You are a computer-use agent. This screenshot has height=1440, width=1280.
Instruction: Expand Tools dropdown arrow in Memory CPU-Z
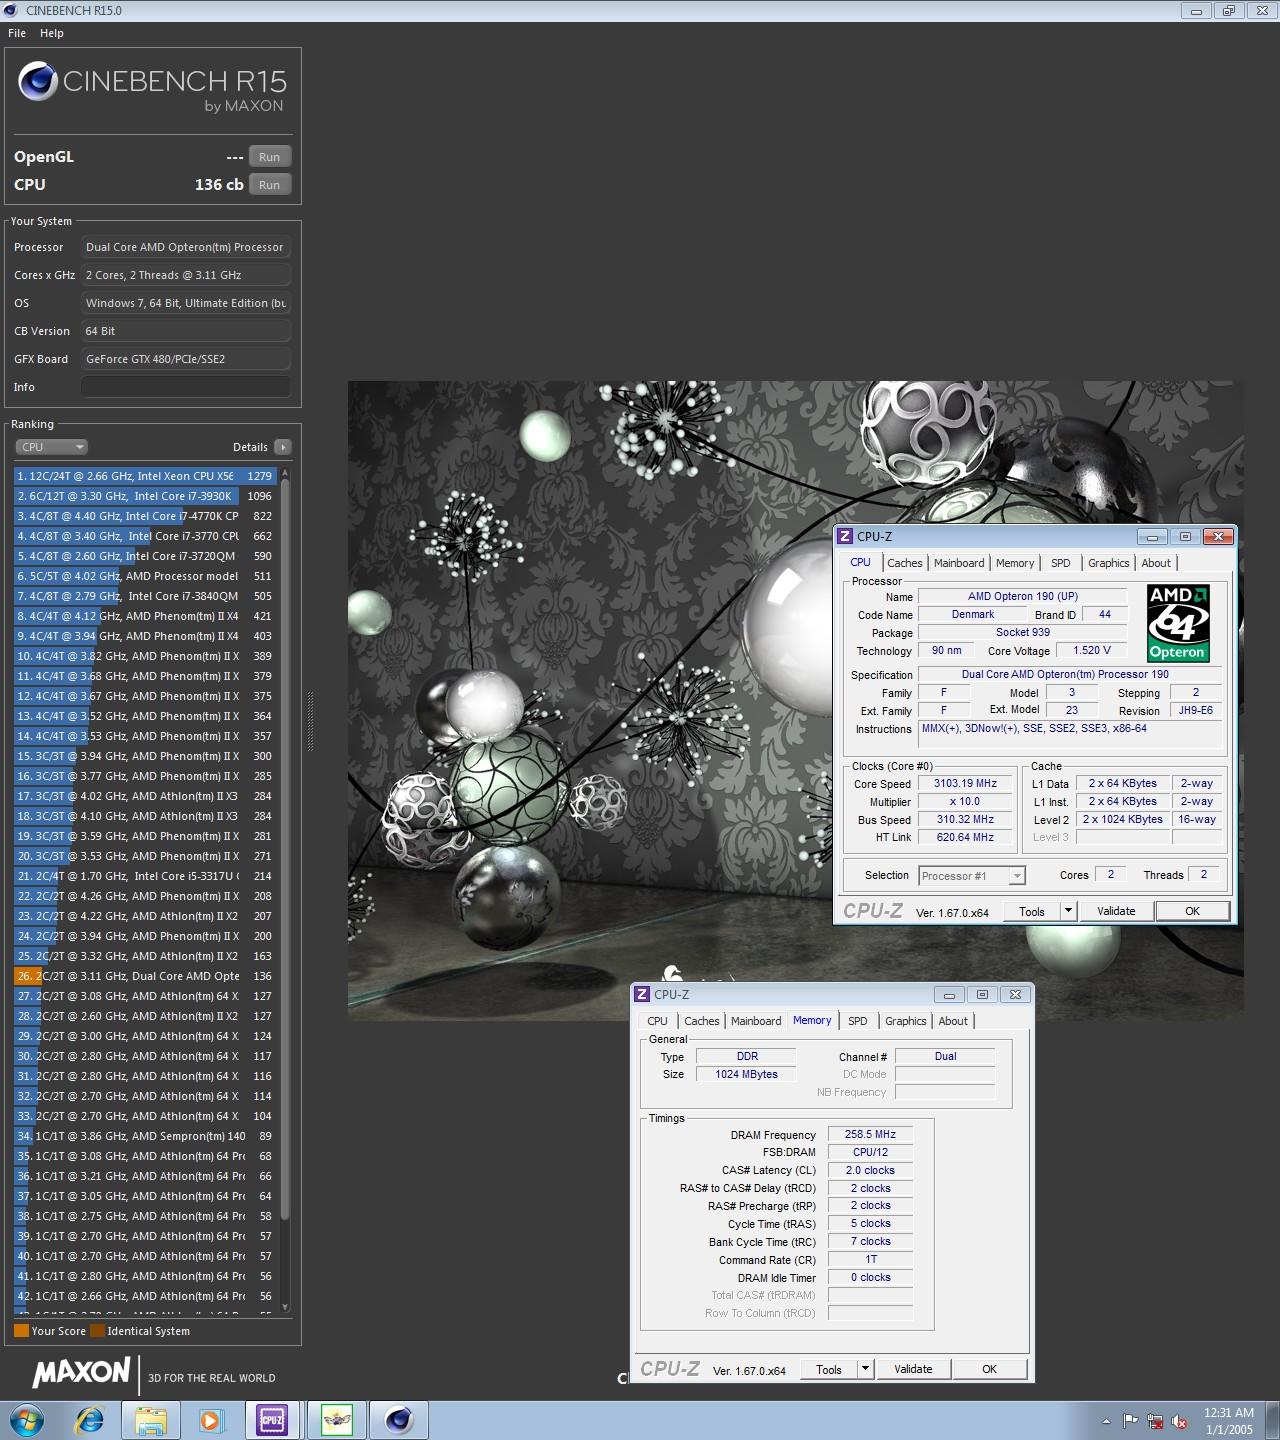865,1369
